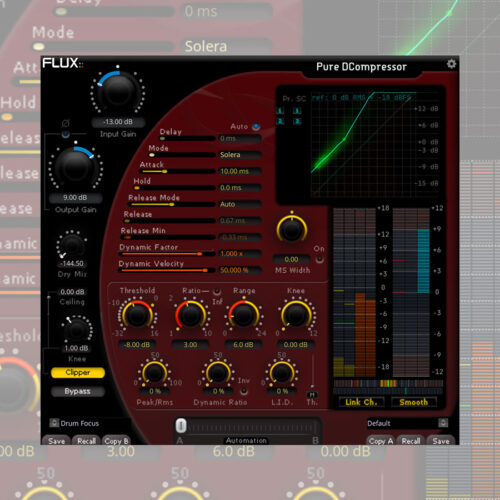Click the Ratio knob
Screen dimensions: 500x500
coord(190,315)
